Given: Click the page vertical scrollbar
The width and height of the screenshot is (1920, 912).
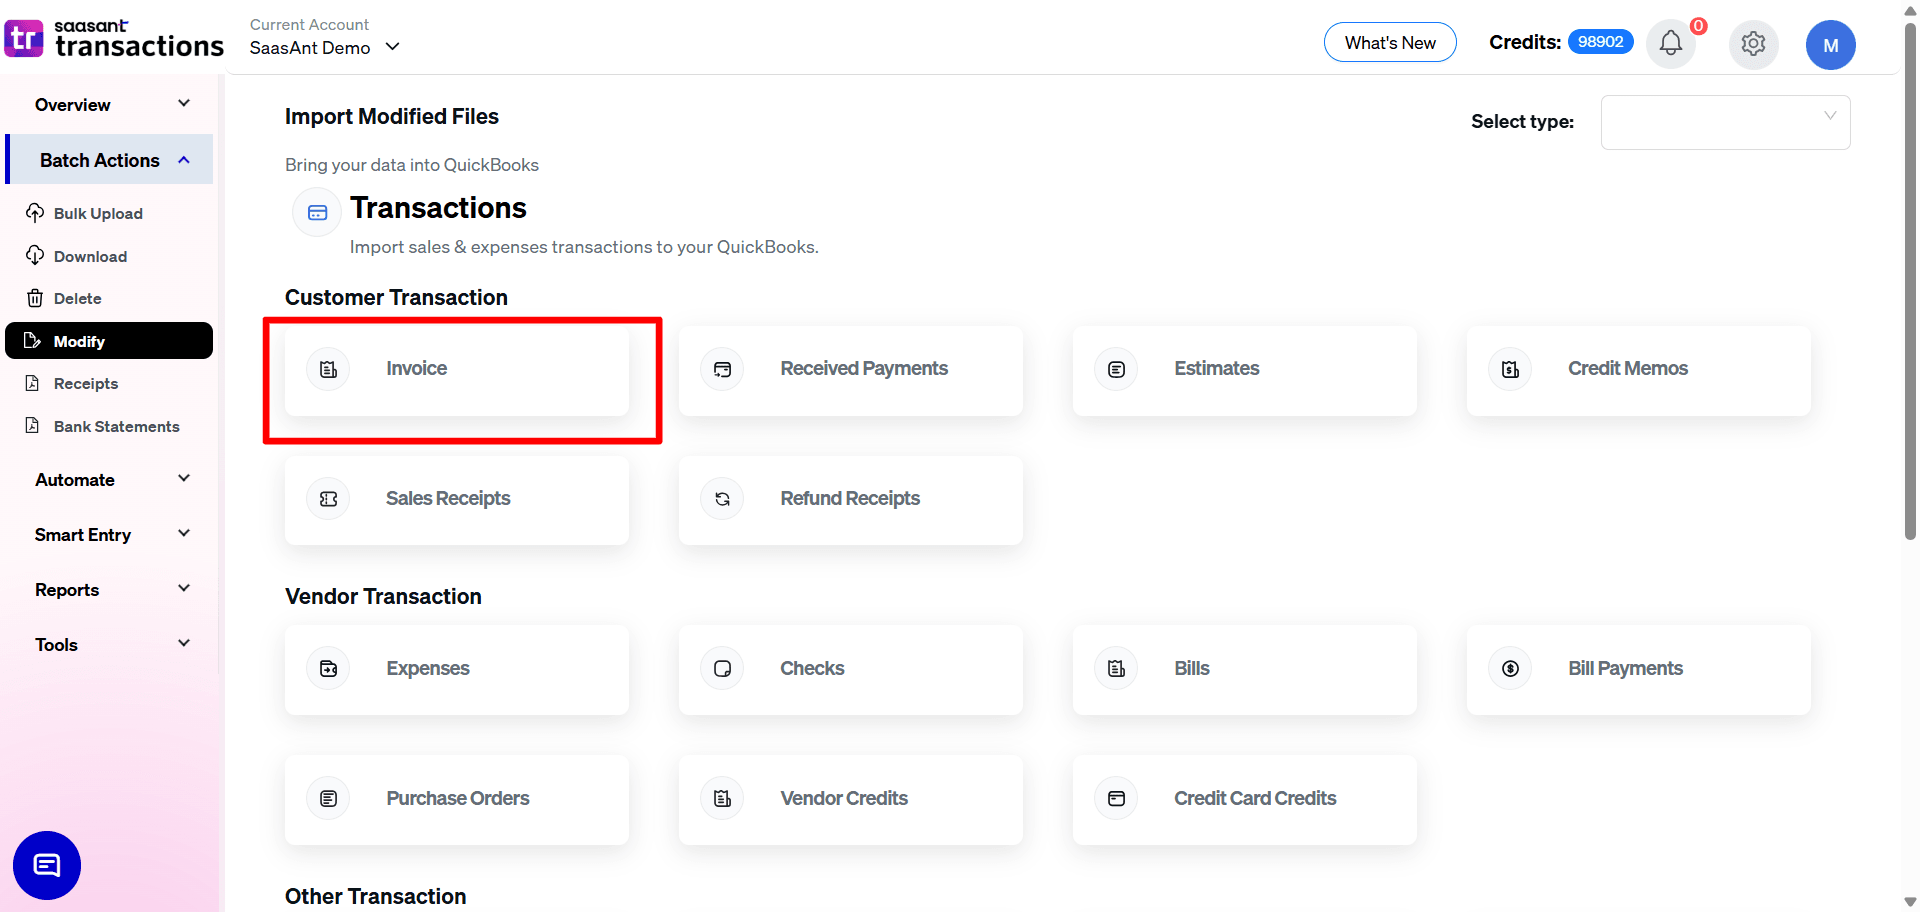Looking at the screenshot, I should click(x=1910, y=300).
